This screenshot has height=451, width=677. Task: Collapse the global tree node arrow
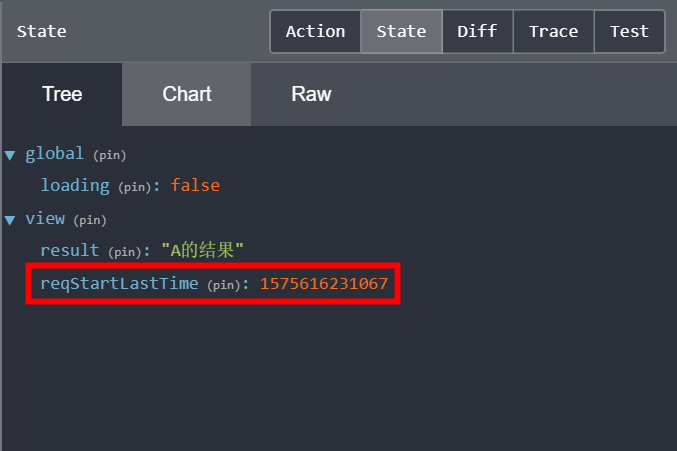point(10,155)
